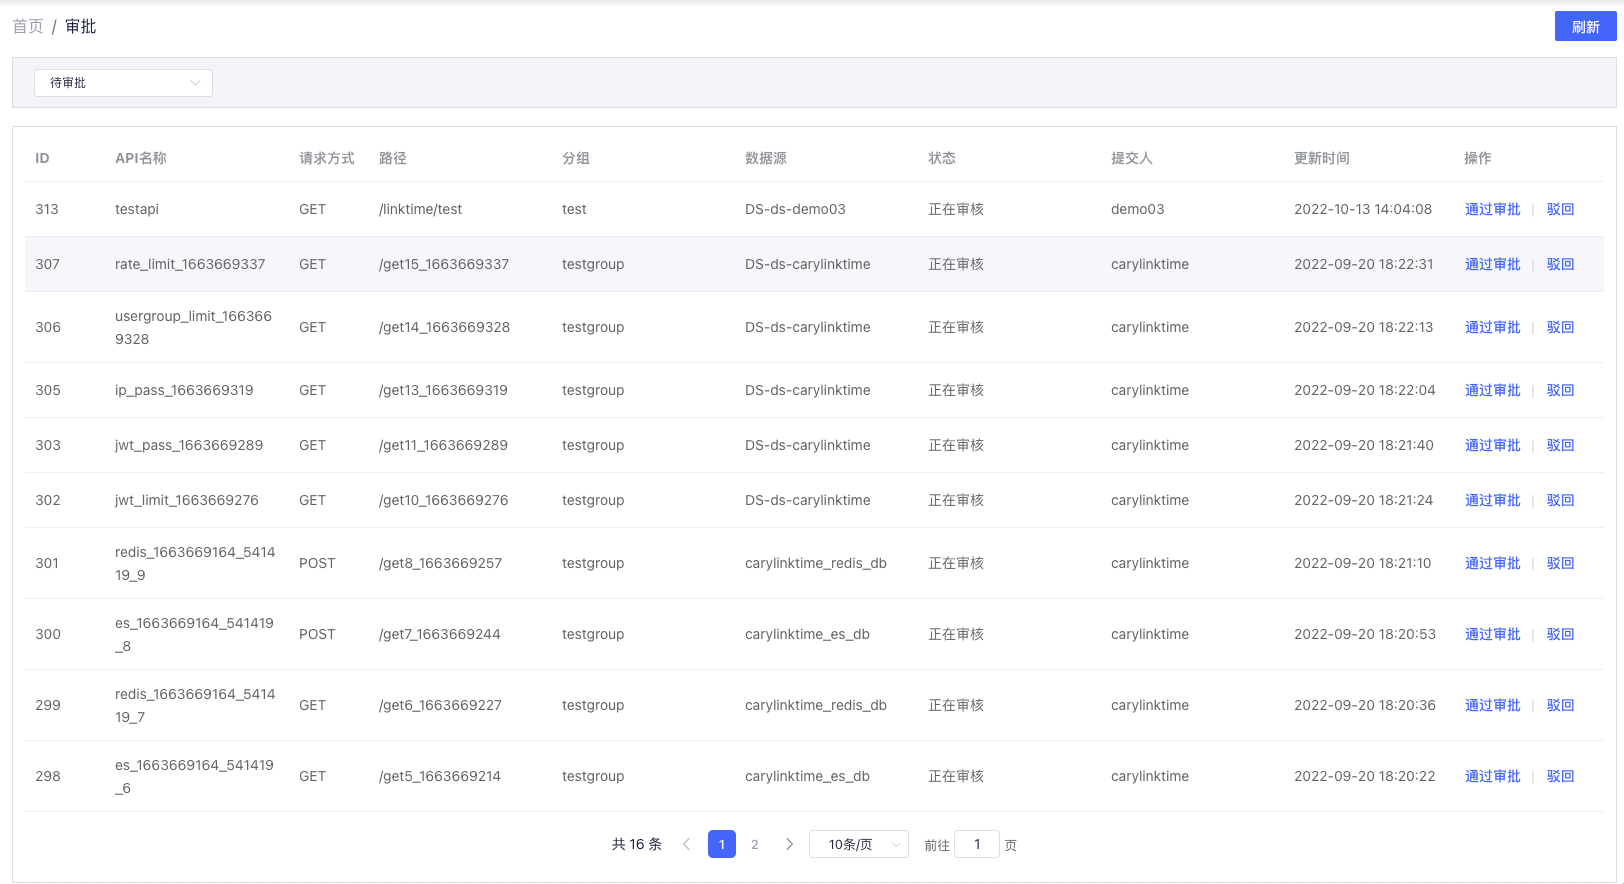The height and width of the screenshot is (884, 1624).
Task: Go to page 2 in pagination
Action: (755, 844)
